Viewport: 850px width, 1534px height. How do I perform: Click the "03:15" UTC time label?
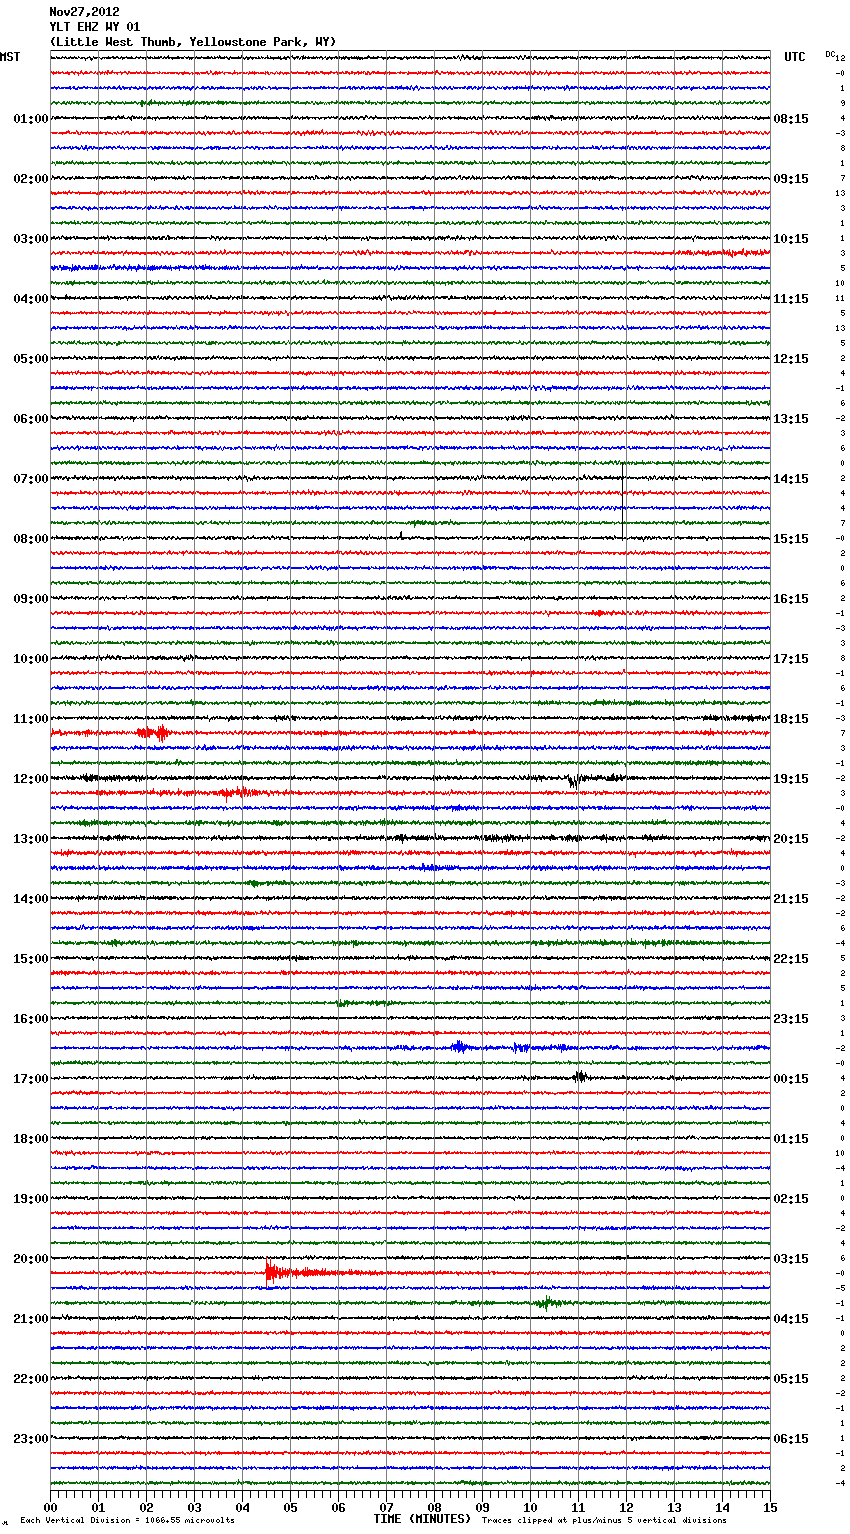click(x=791, y=1259)
